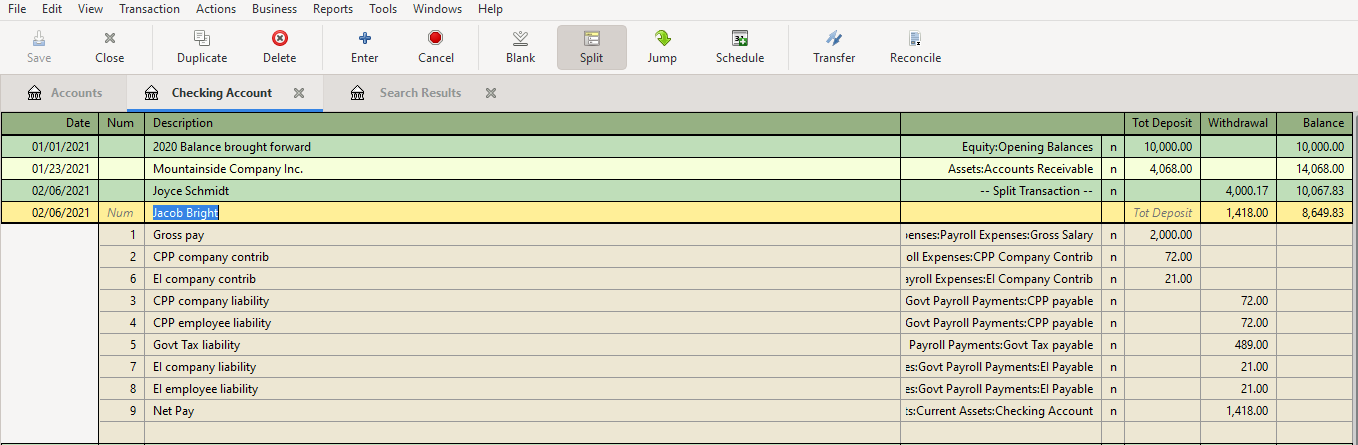Switch to the Accounts tab
1358x445 pixels.
click(65, 93)
